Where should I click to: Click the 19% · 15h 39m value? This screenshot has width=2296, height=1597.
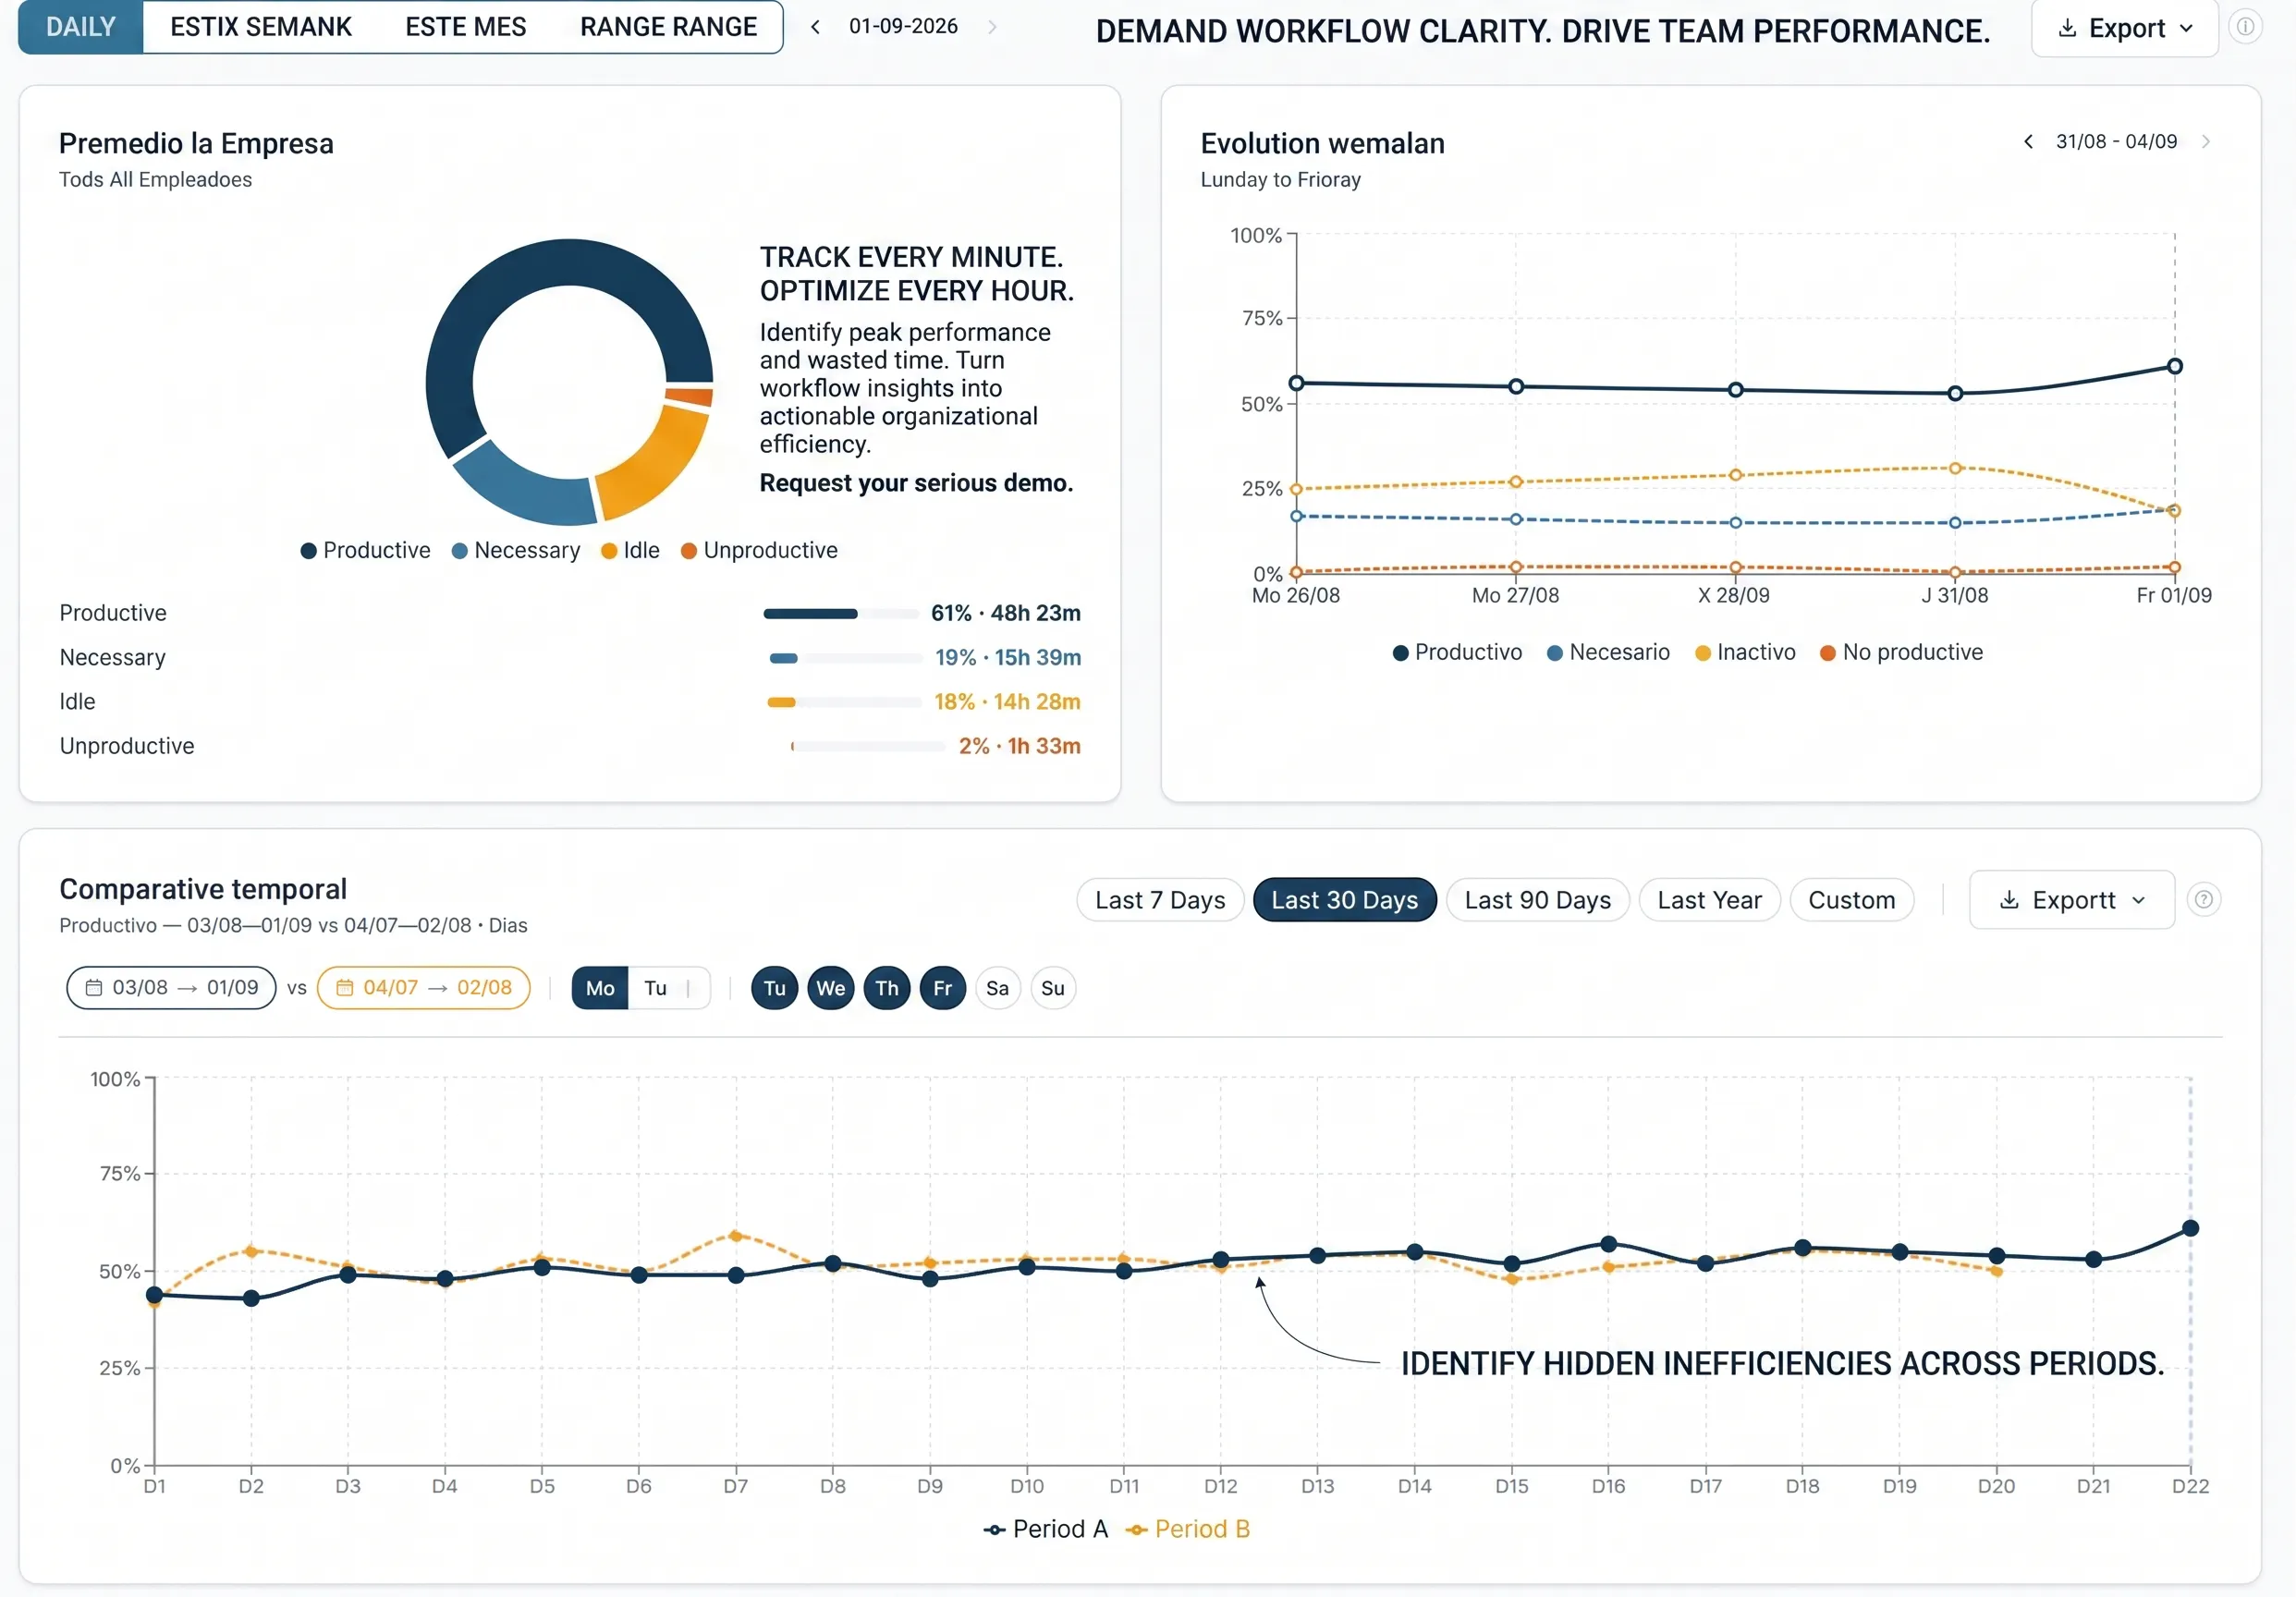click(x=1007, y=658)
